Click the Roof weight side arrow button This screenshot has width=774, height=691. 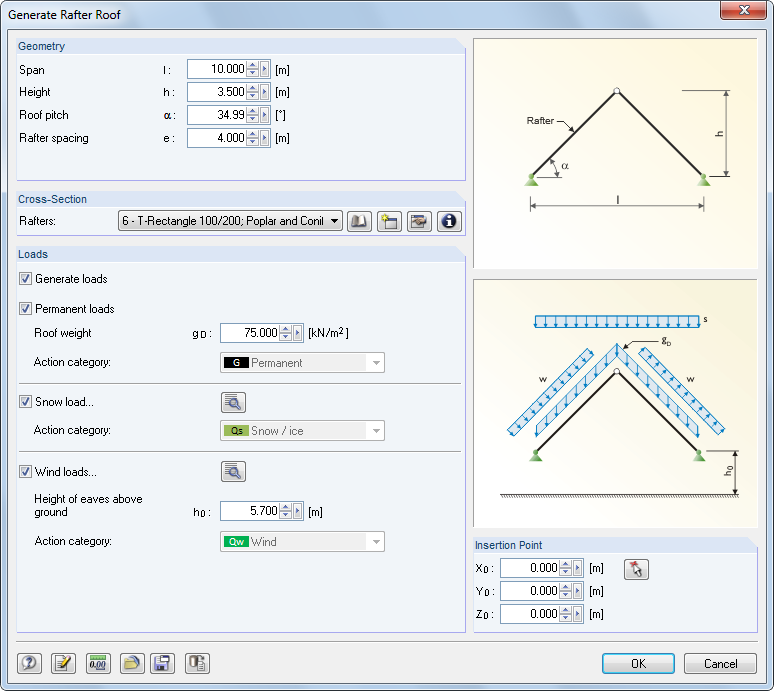(x=298, y=333)
